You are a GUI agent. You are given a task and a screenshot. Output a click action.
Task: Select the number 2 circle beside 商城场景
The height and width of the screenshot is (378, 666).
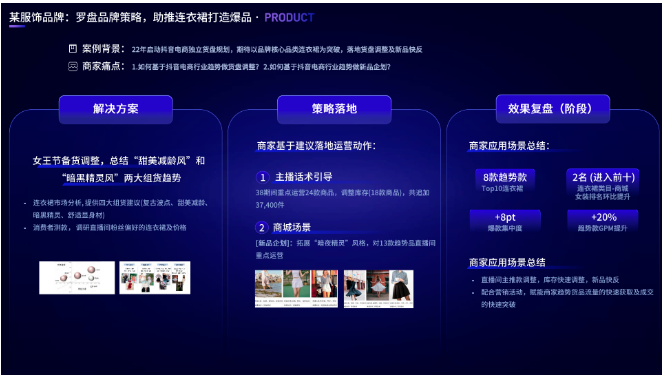click(262, 228)
